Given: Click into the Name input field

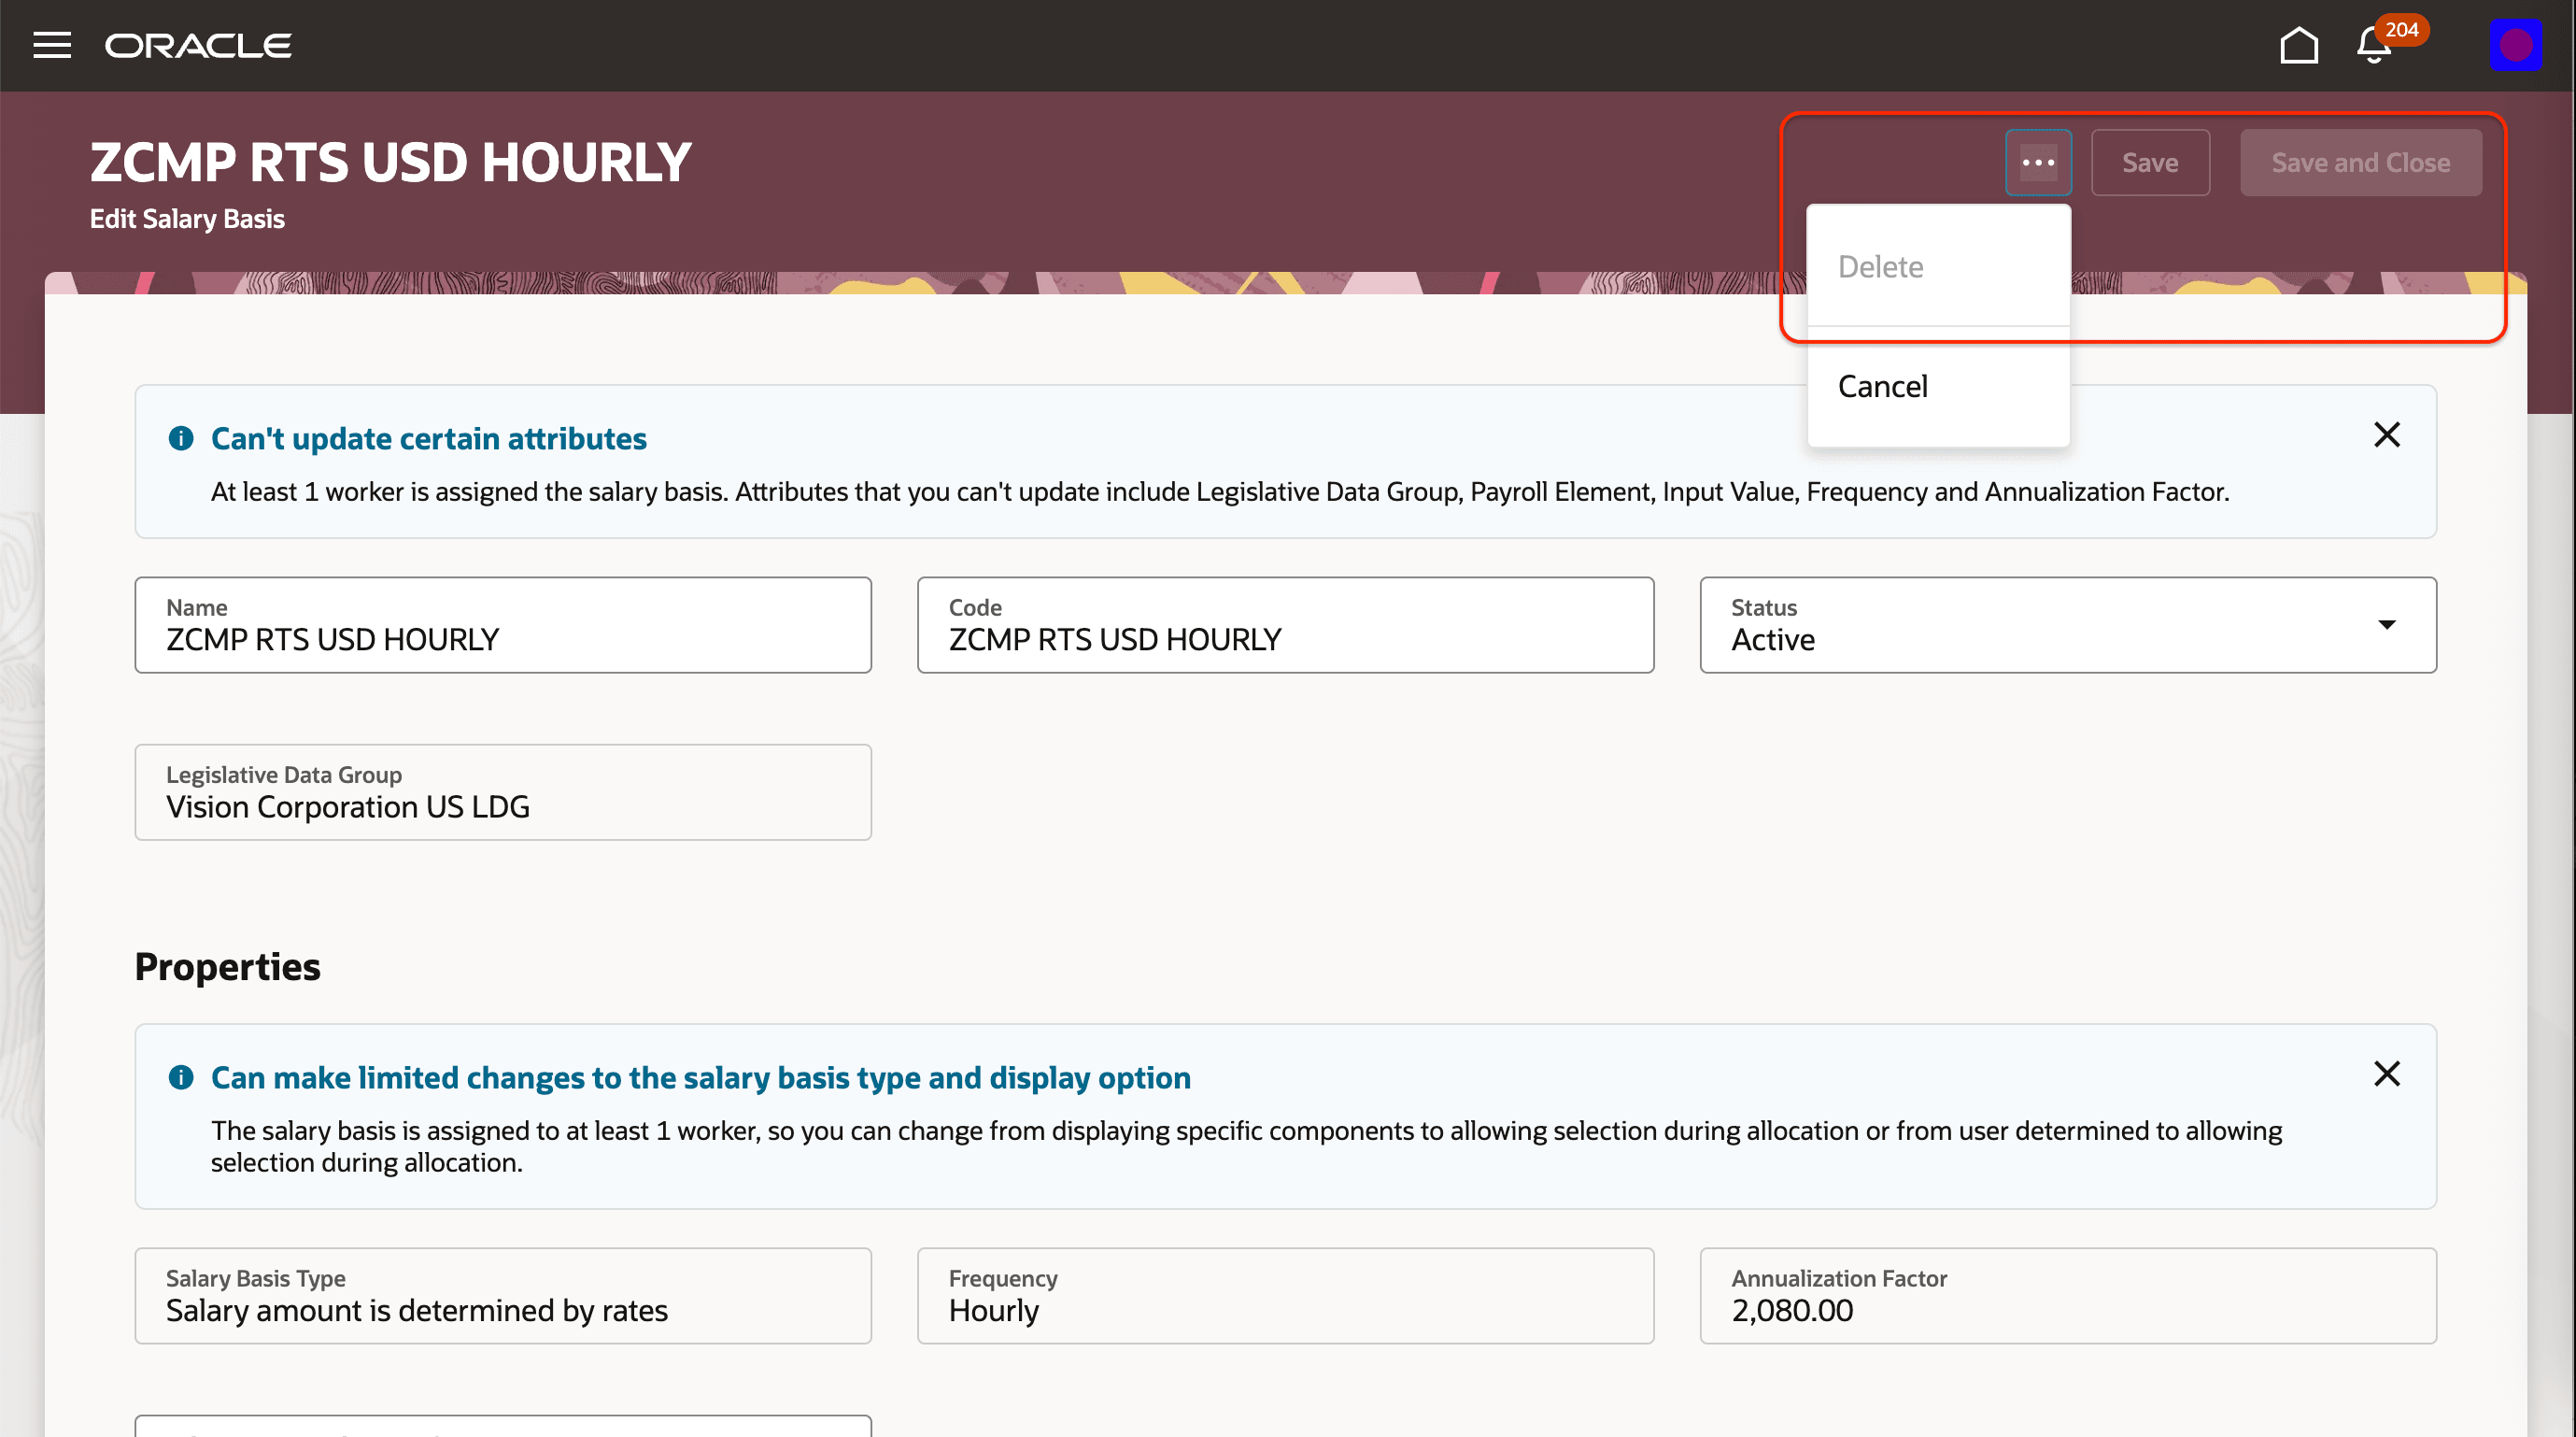Looking at the screenshot, I should [x=503, y=638].
